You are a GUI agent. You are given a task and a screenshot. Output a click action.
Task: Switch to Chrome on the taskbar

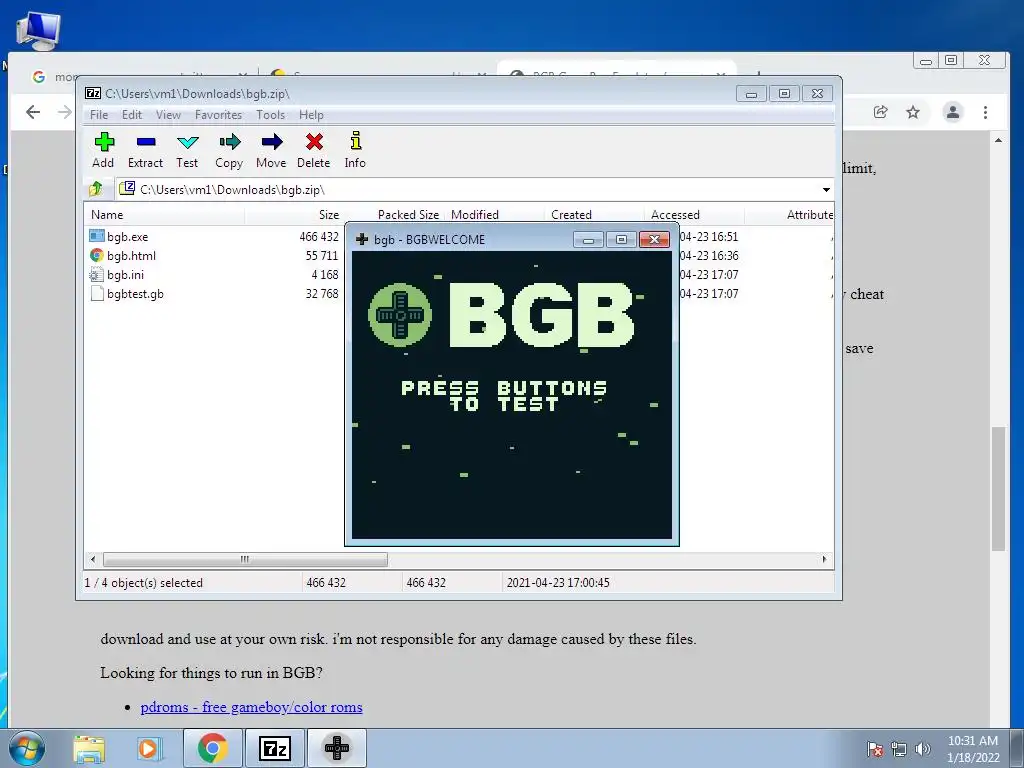(212, 748)
